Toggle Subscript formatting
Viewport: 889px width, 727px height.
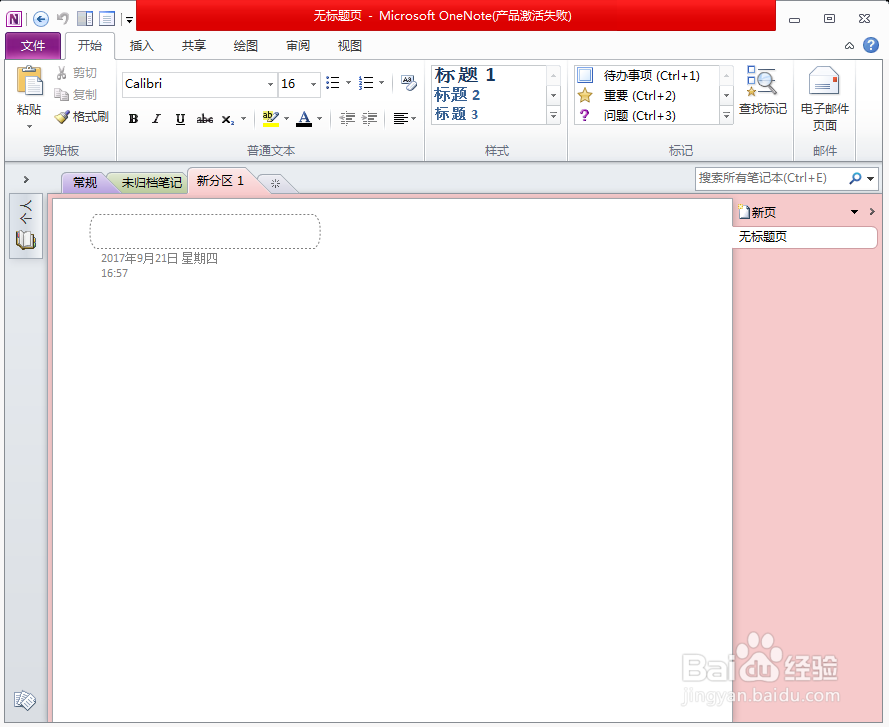pos(228,119)
